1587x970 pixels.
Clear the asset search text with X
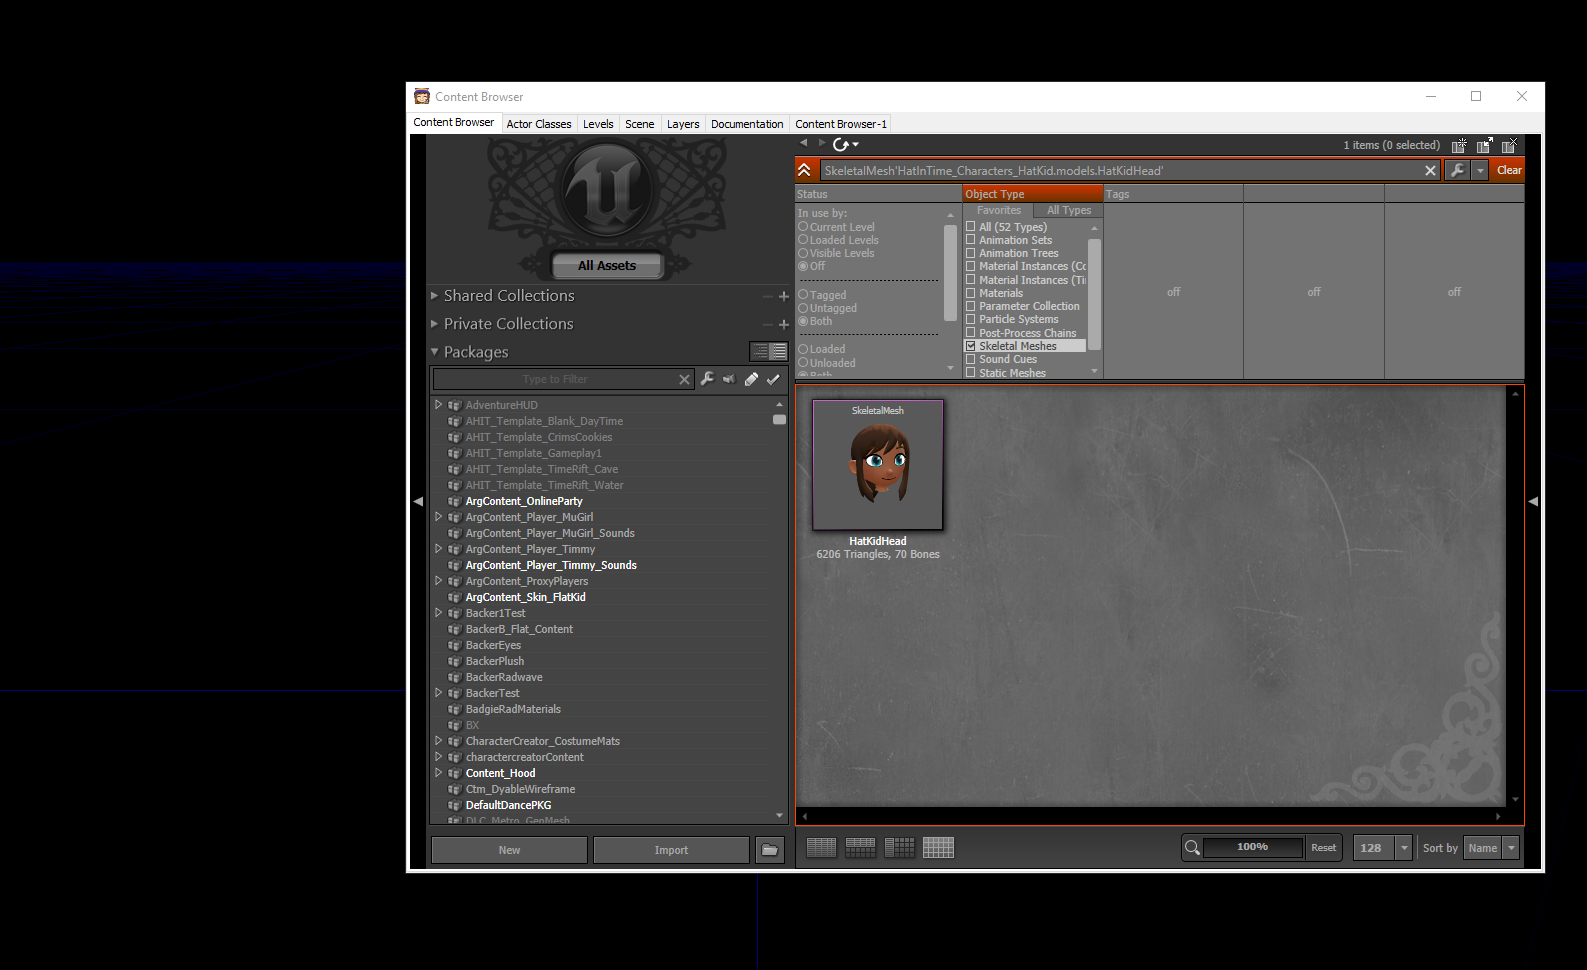1430,170
